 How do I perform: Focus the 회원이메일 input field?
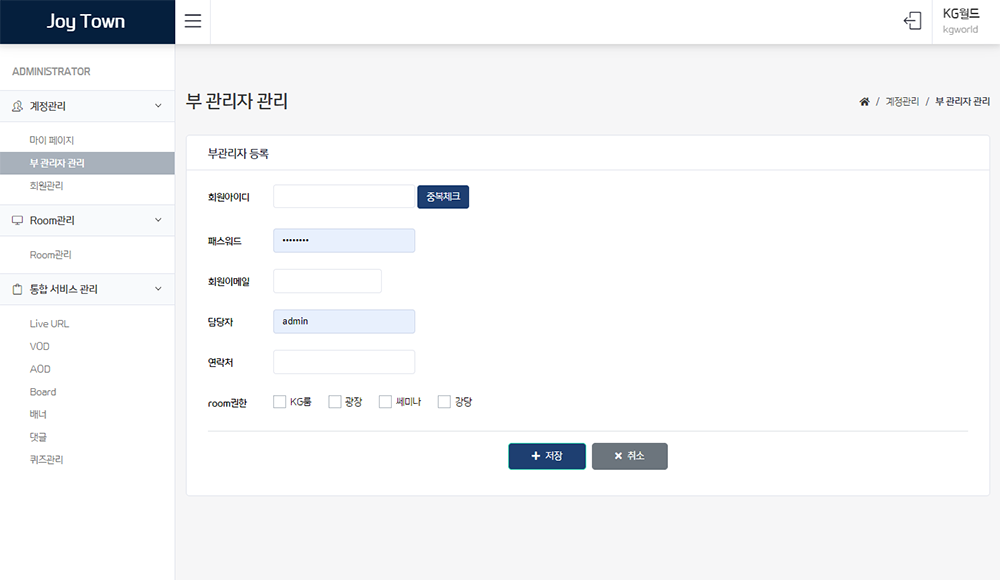click(x=327, y=281)
